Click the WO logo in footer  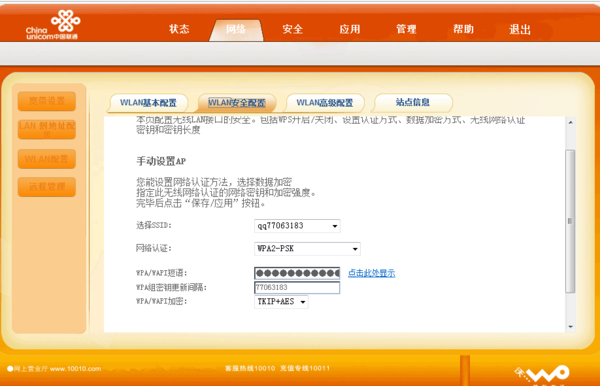542,375
